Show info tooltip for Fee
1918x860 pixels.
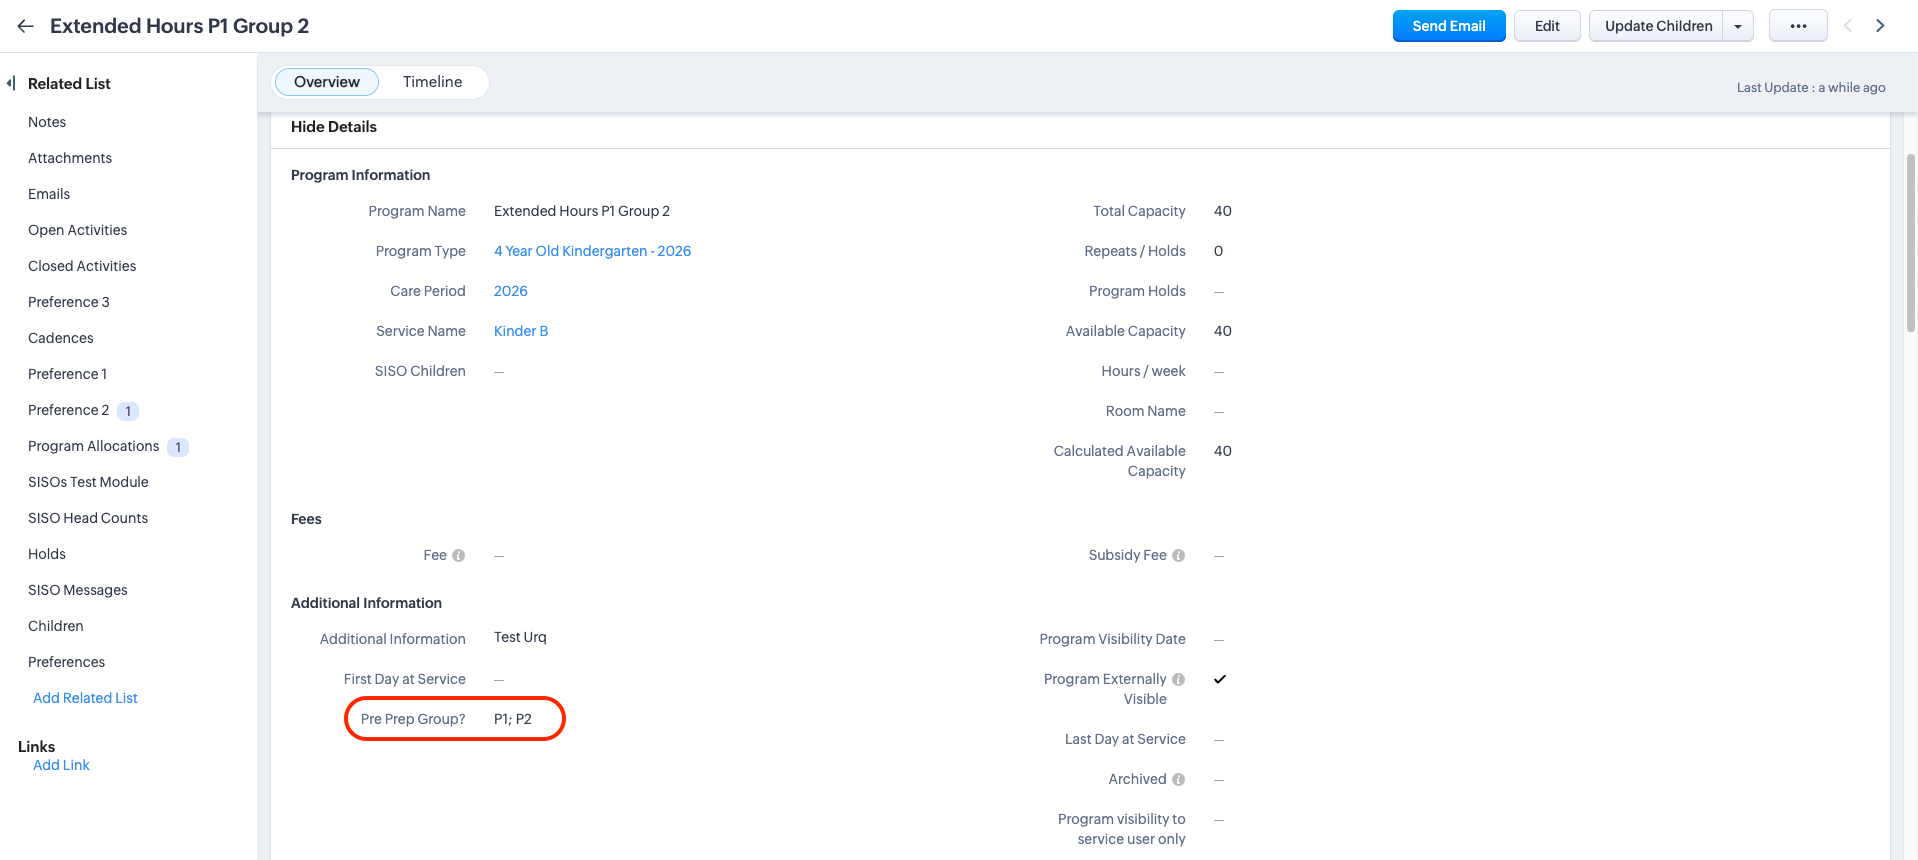click(458, 556)
